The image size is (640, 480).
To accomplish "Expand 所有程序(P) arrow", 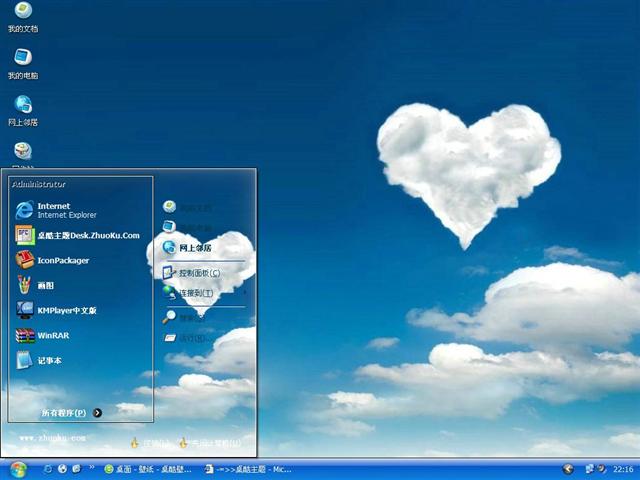I will tap(97, 413).
